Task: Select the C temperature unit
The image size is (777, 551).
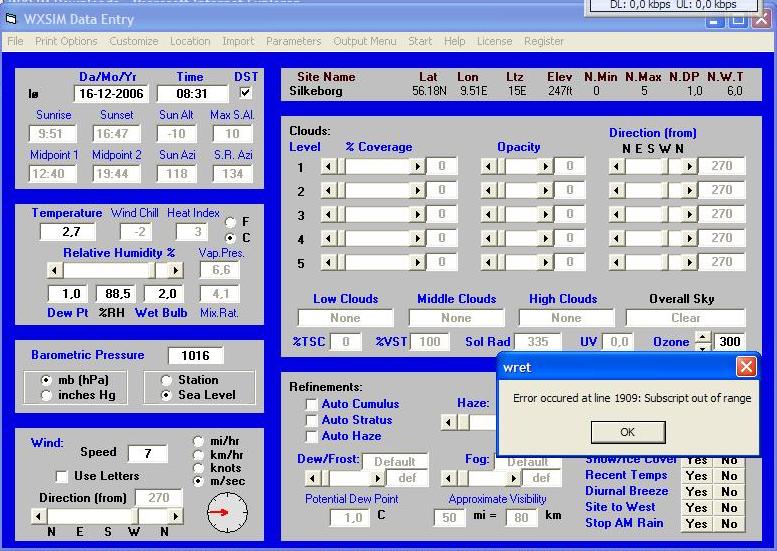Action: [230, 238]
